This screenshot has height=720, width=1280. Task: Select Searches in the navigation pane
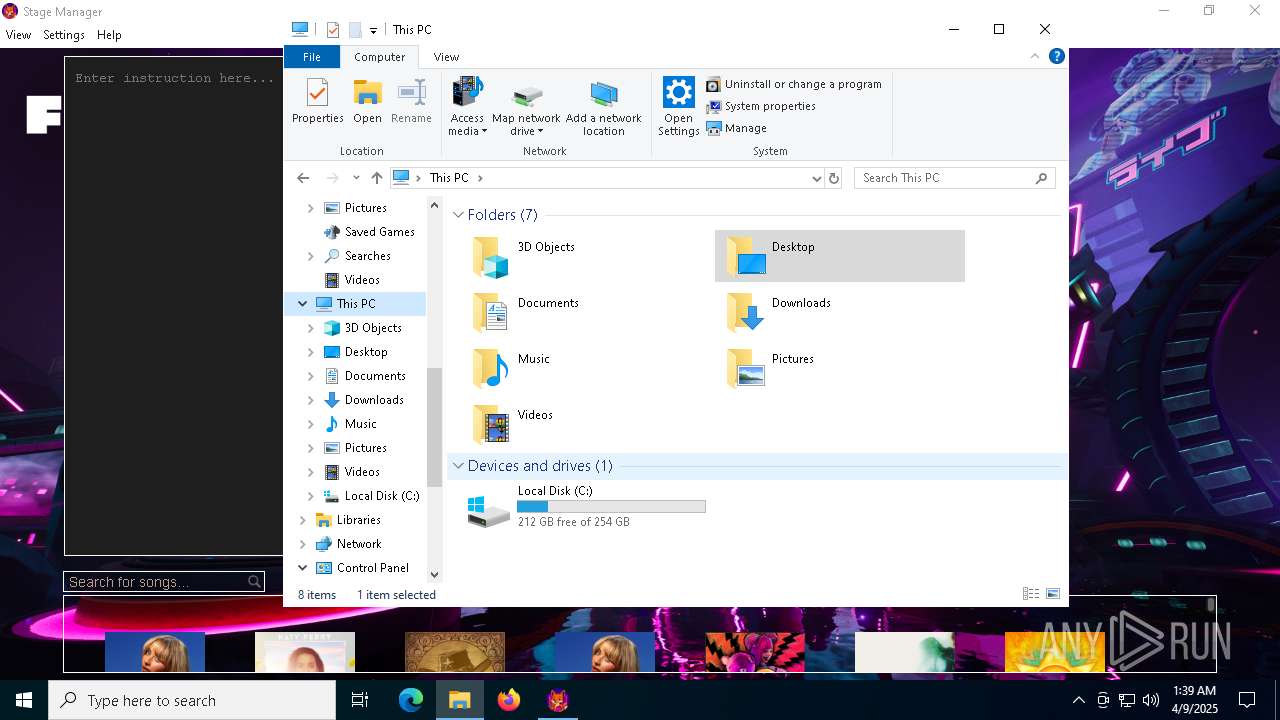click(x=367, y=256)
